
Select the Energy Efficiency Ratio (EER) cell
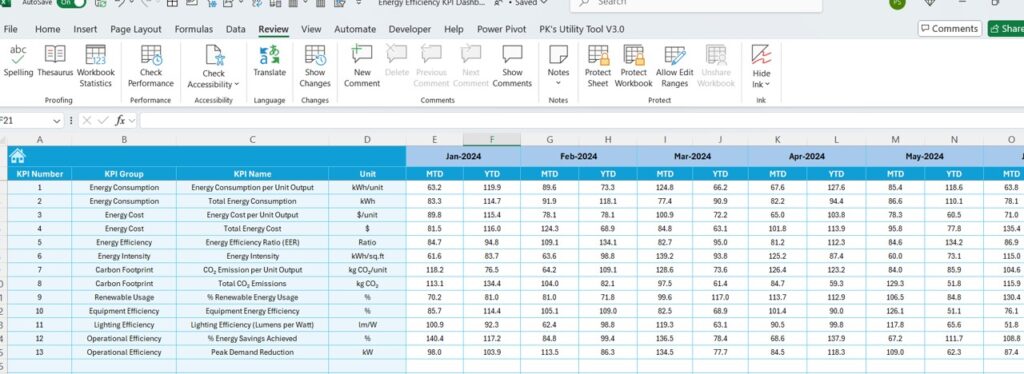(252, 242)
